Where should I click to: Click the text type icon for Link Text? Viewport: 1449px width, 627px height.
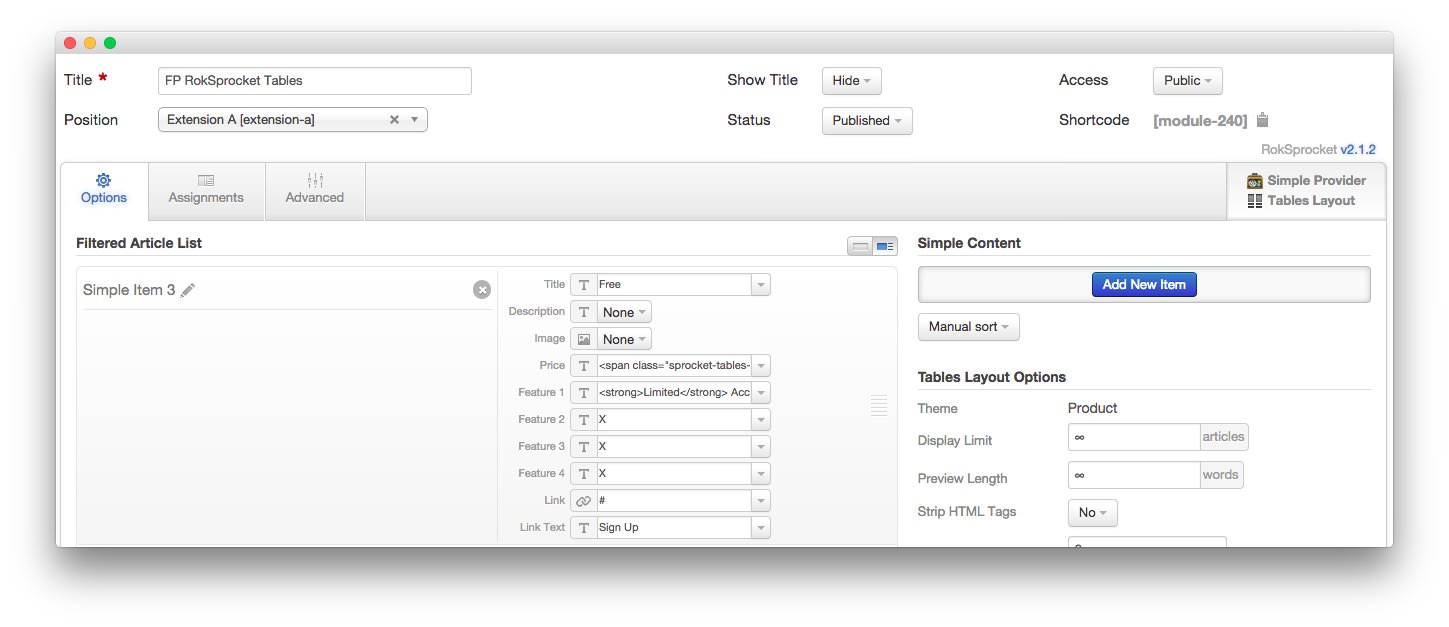tap(584, 528)
